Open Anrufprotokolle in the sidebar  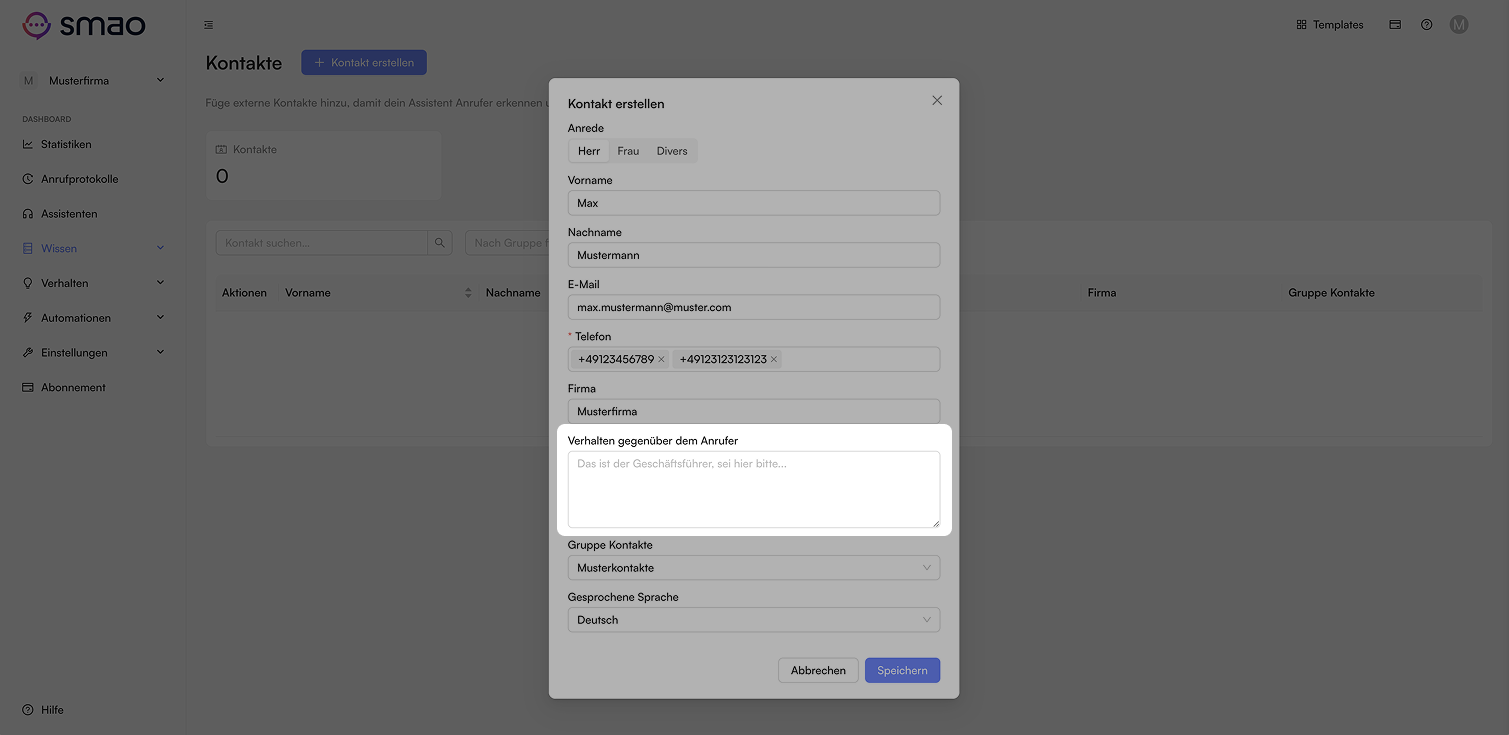79,179
